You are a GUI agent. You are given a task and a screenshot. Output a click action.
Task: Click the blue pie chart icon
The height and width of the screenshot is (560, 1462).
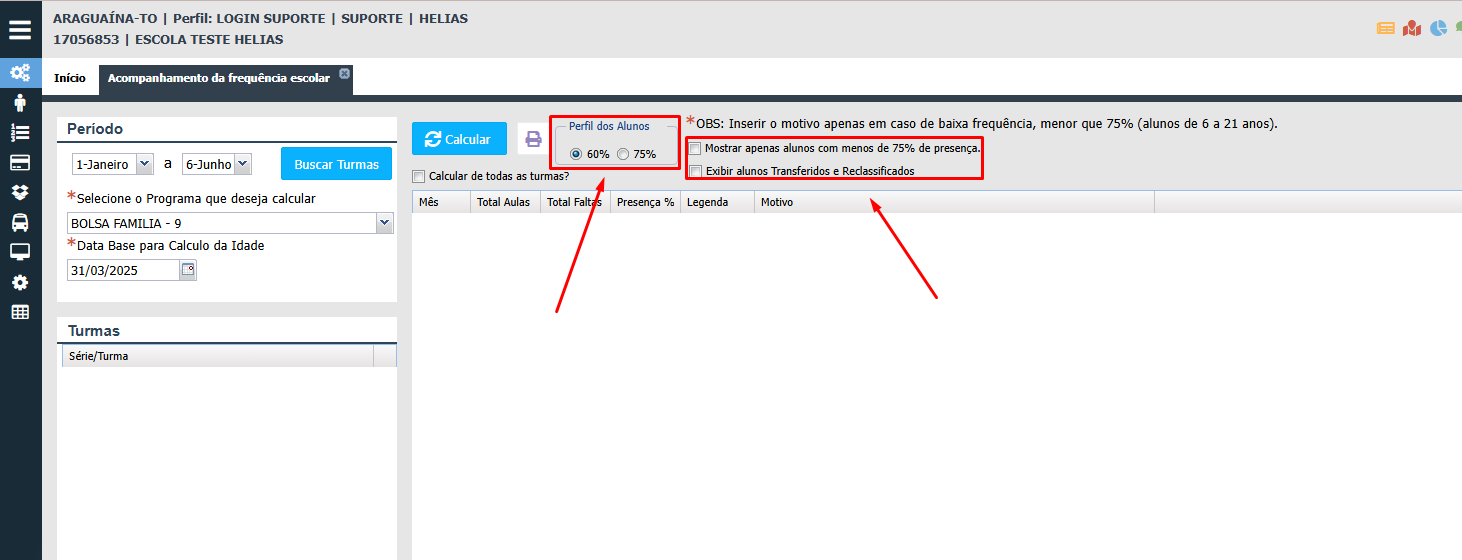(1438, 28)
